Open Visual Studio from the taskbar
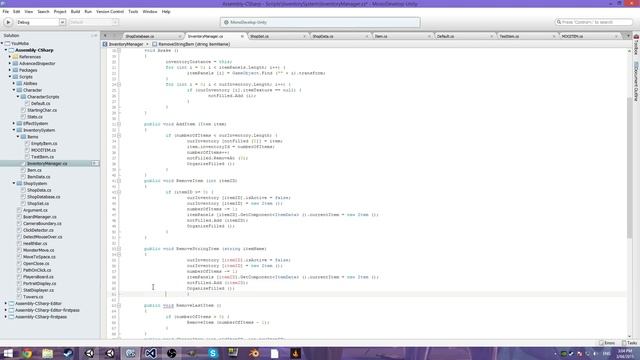 (151, 353)
